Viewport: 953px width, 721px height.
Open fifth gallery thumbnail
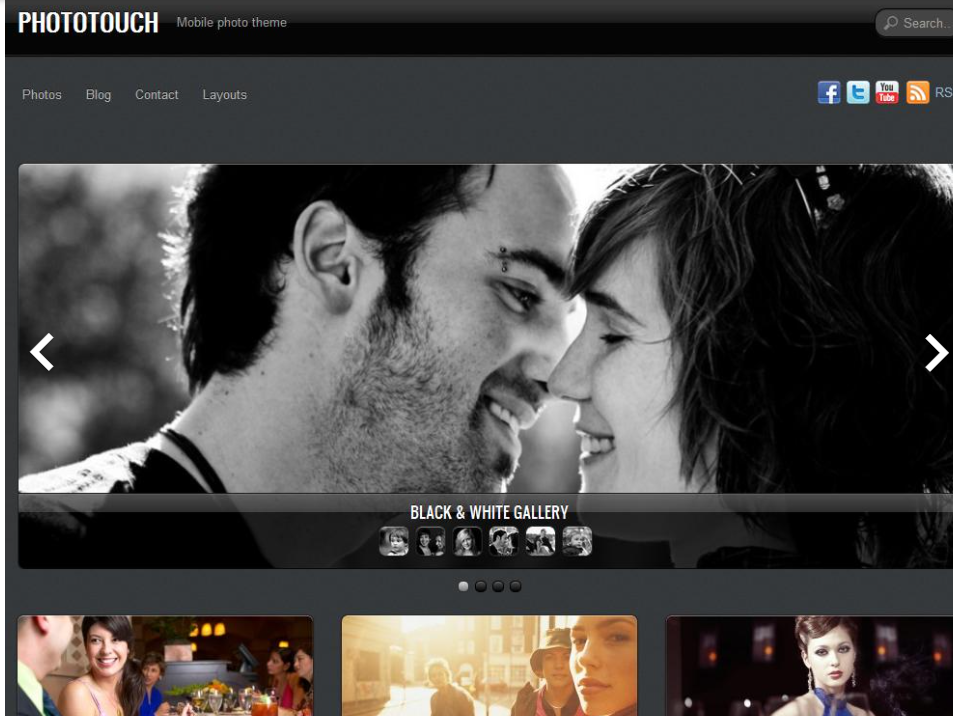(540, 541)
